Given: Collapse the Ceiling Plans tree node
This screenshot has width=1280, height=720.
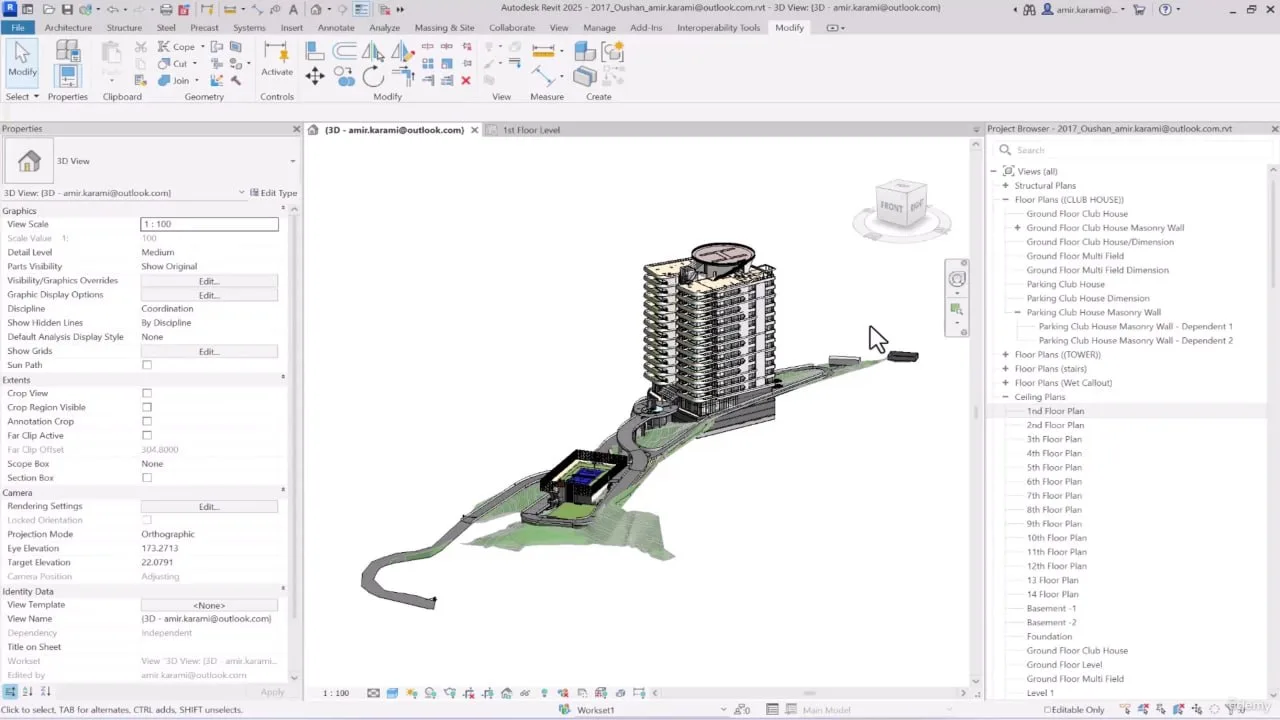Looking at the screenshot, I should coord(1005,397).
